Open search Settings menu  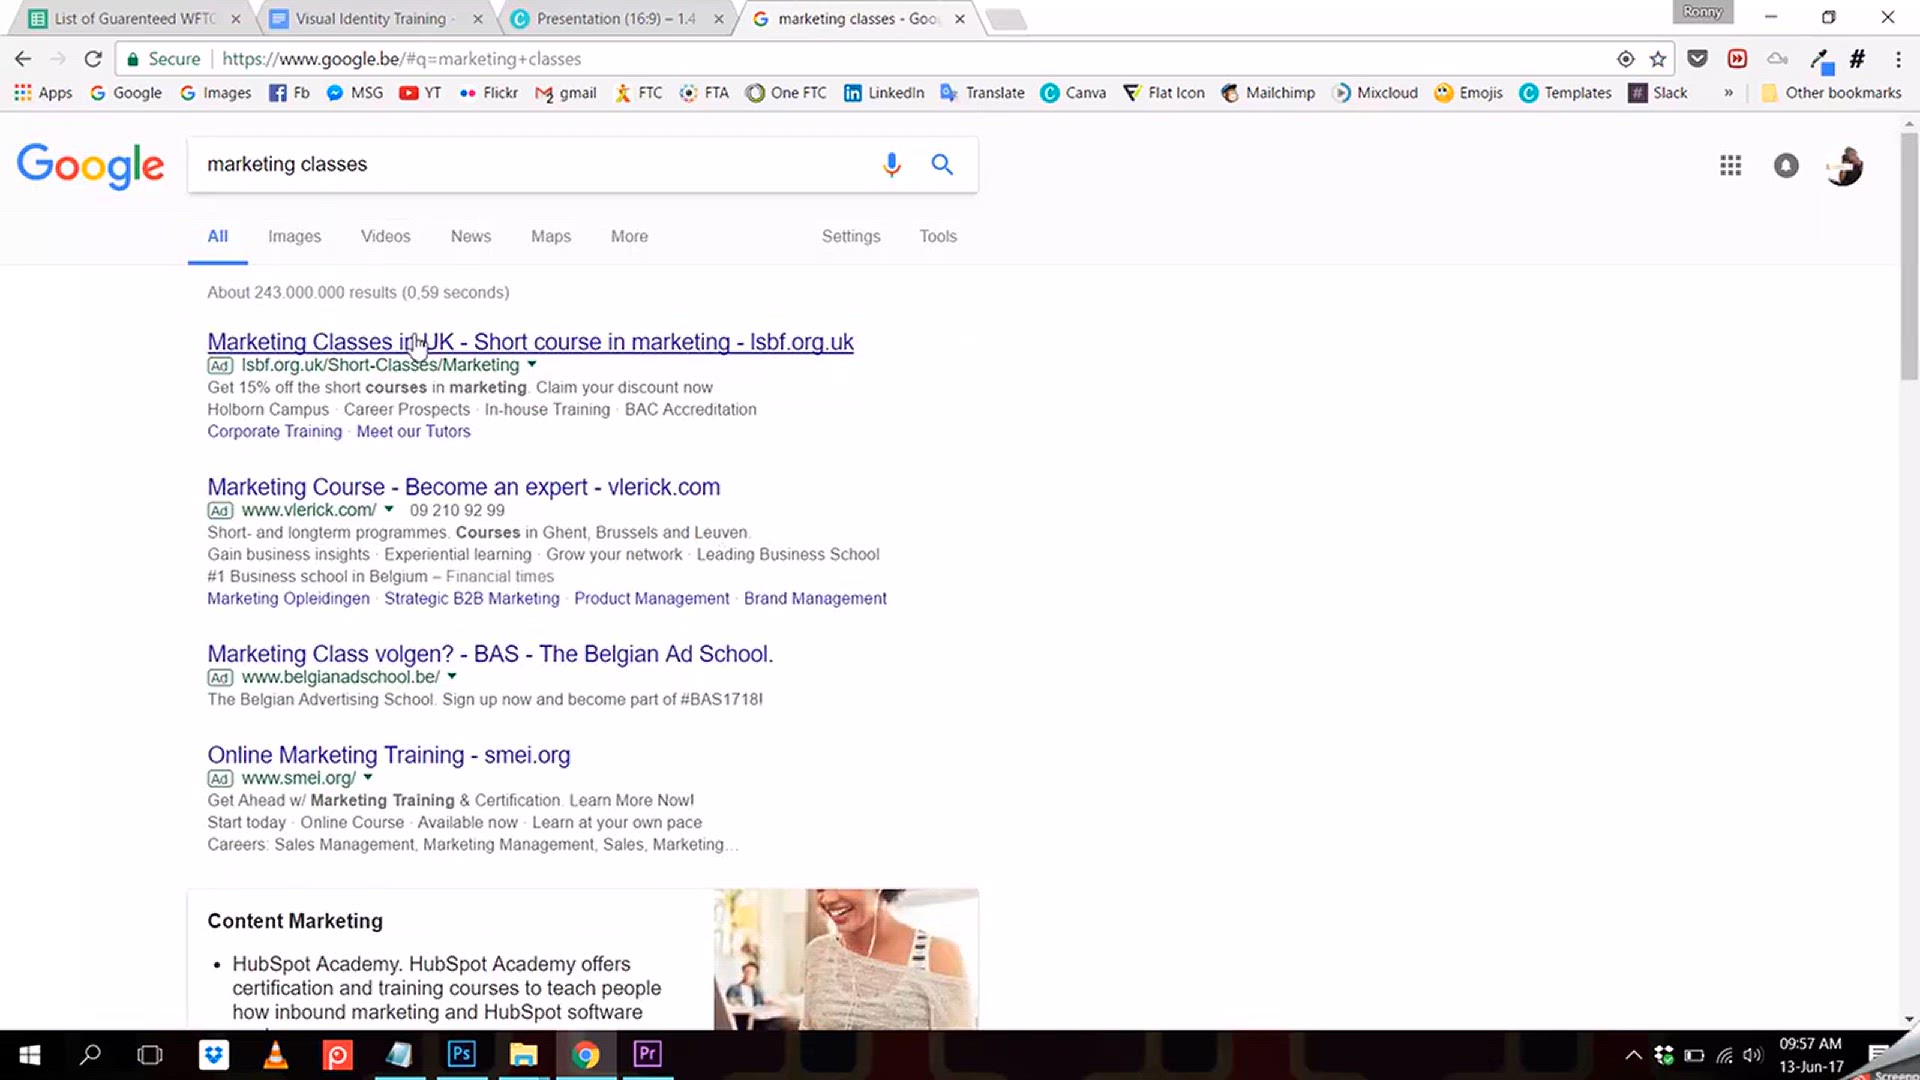(x=851, y=236)
